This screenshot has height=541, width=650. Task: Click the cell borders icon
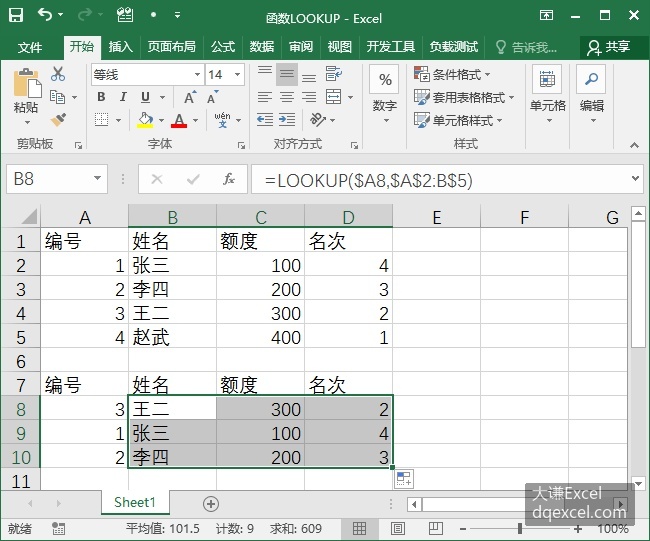pyautogui.click(x=101, y=120)
